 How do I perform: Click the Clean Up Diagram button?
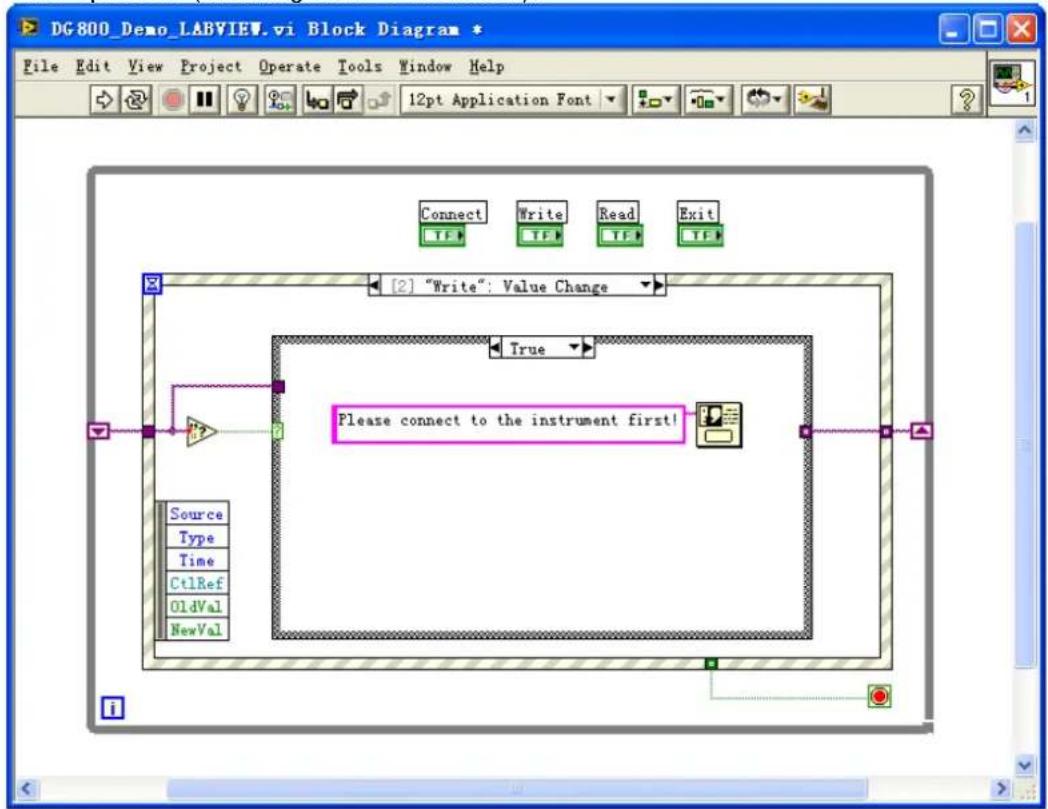(812, 100)
